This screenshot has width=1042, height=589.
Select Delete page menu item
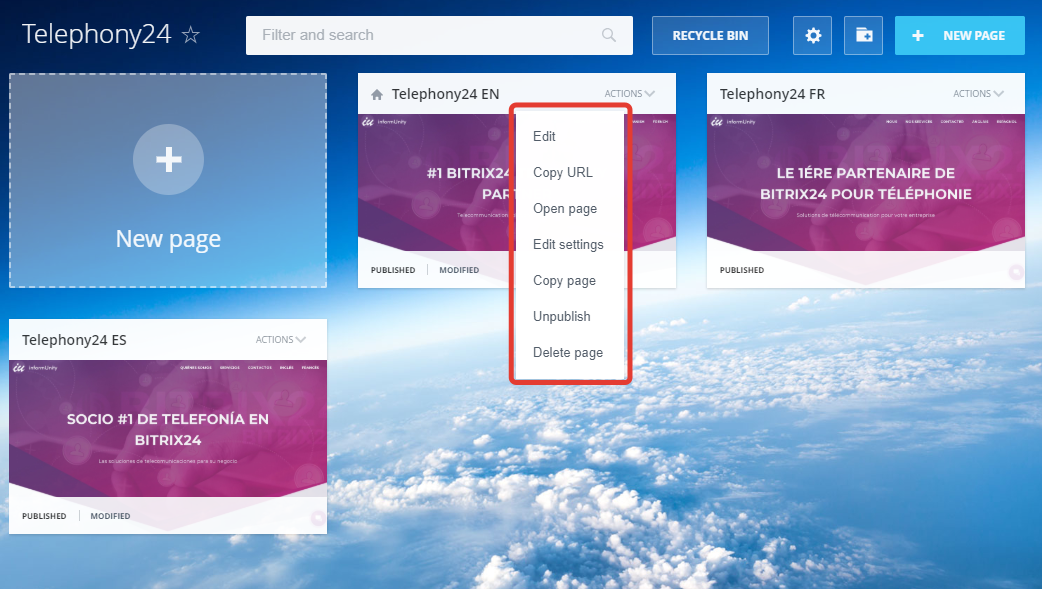[570, 352]
